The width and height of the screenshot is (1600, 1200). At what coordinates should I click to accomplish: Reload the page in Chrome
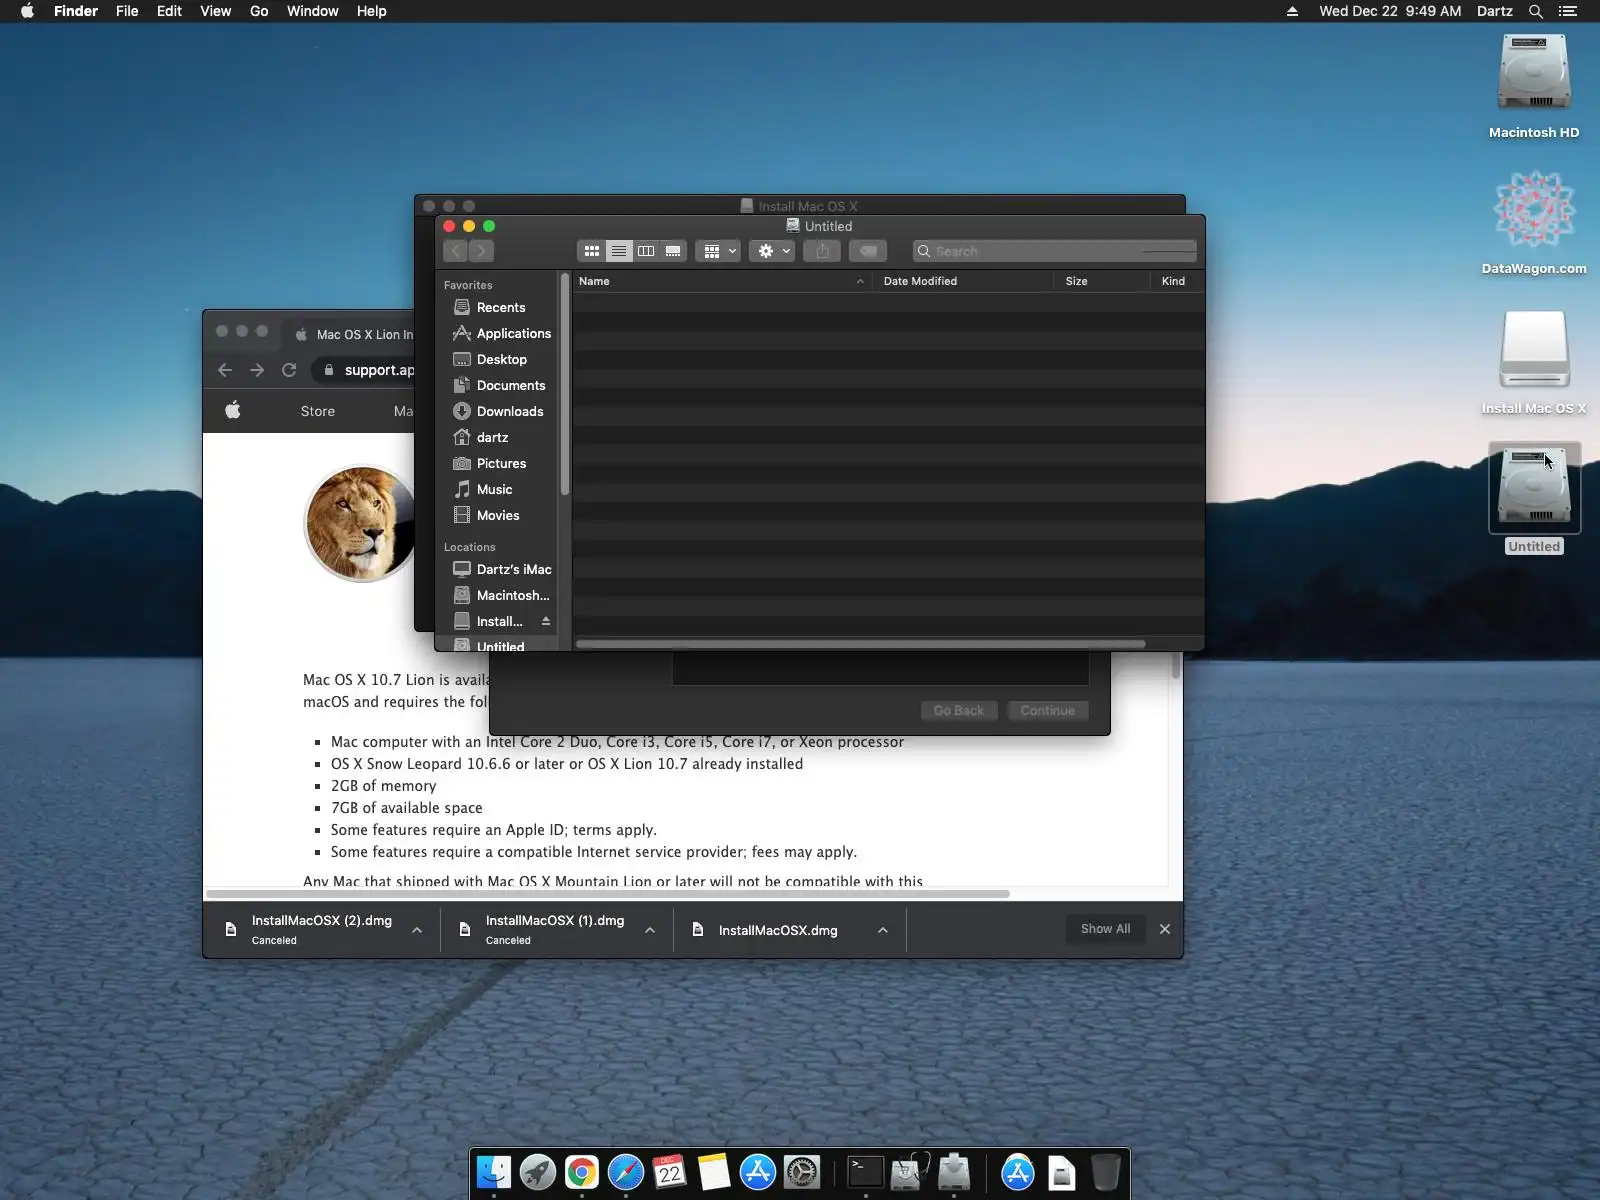click(x=289, y=370)
